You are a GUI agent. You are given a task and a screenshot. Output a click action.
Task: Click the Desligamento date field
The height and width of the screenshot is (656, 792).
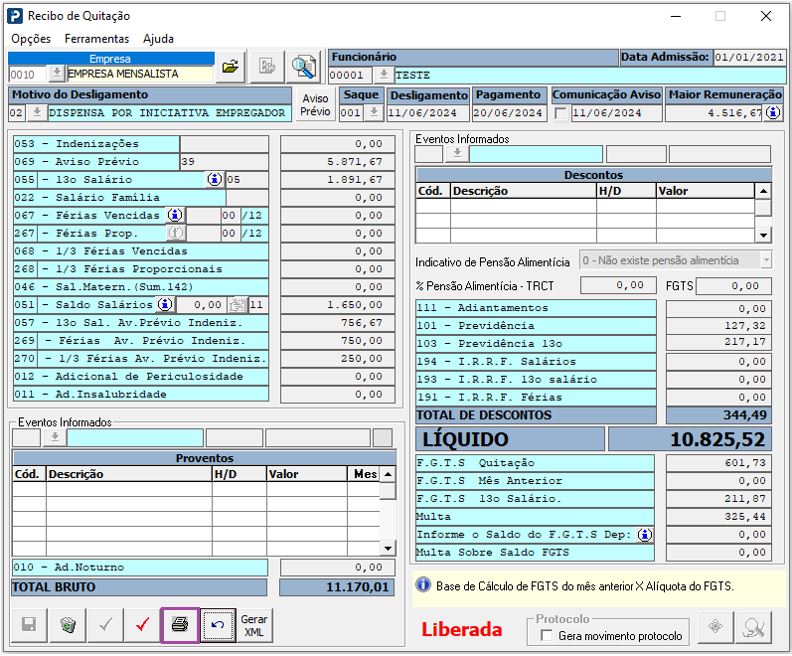(x=428, y=113)
